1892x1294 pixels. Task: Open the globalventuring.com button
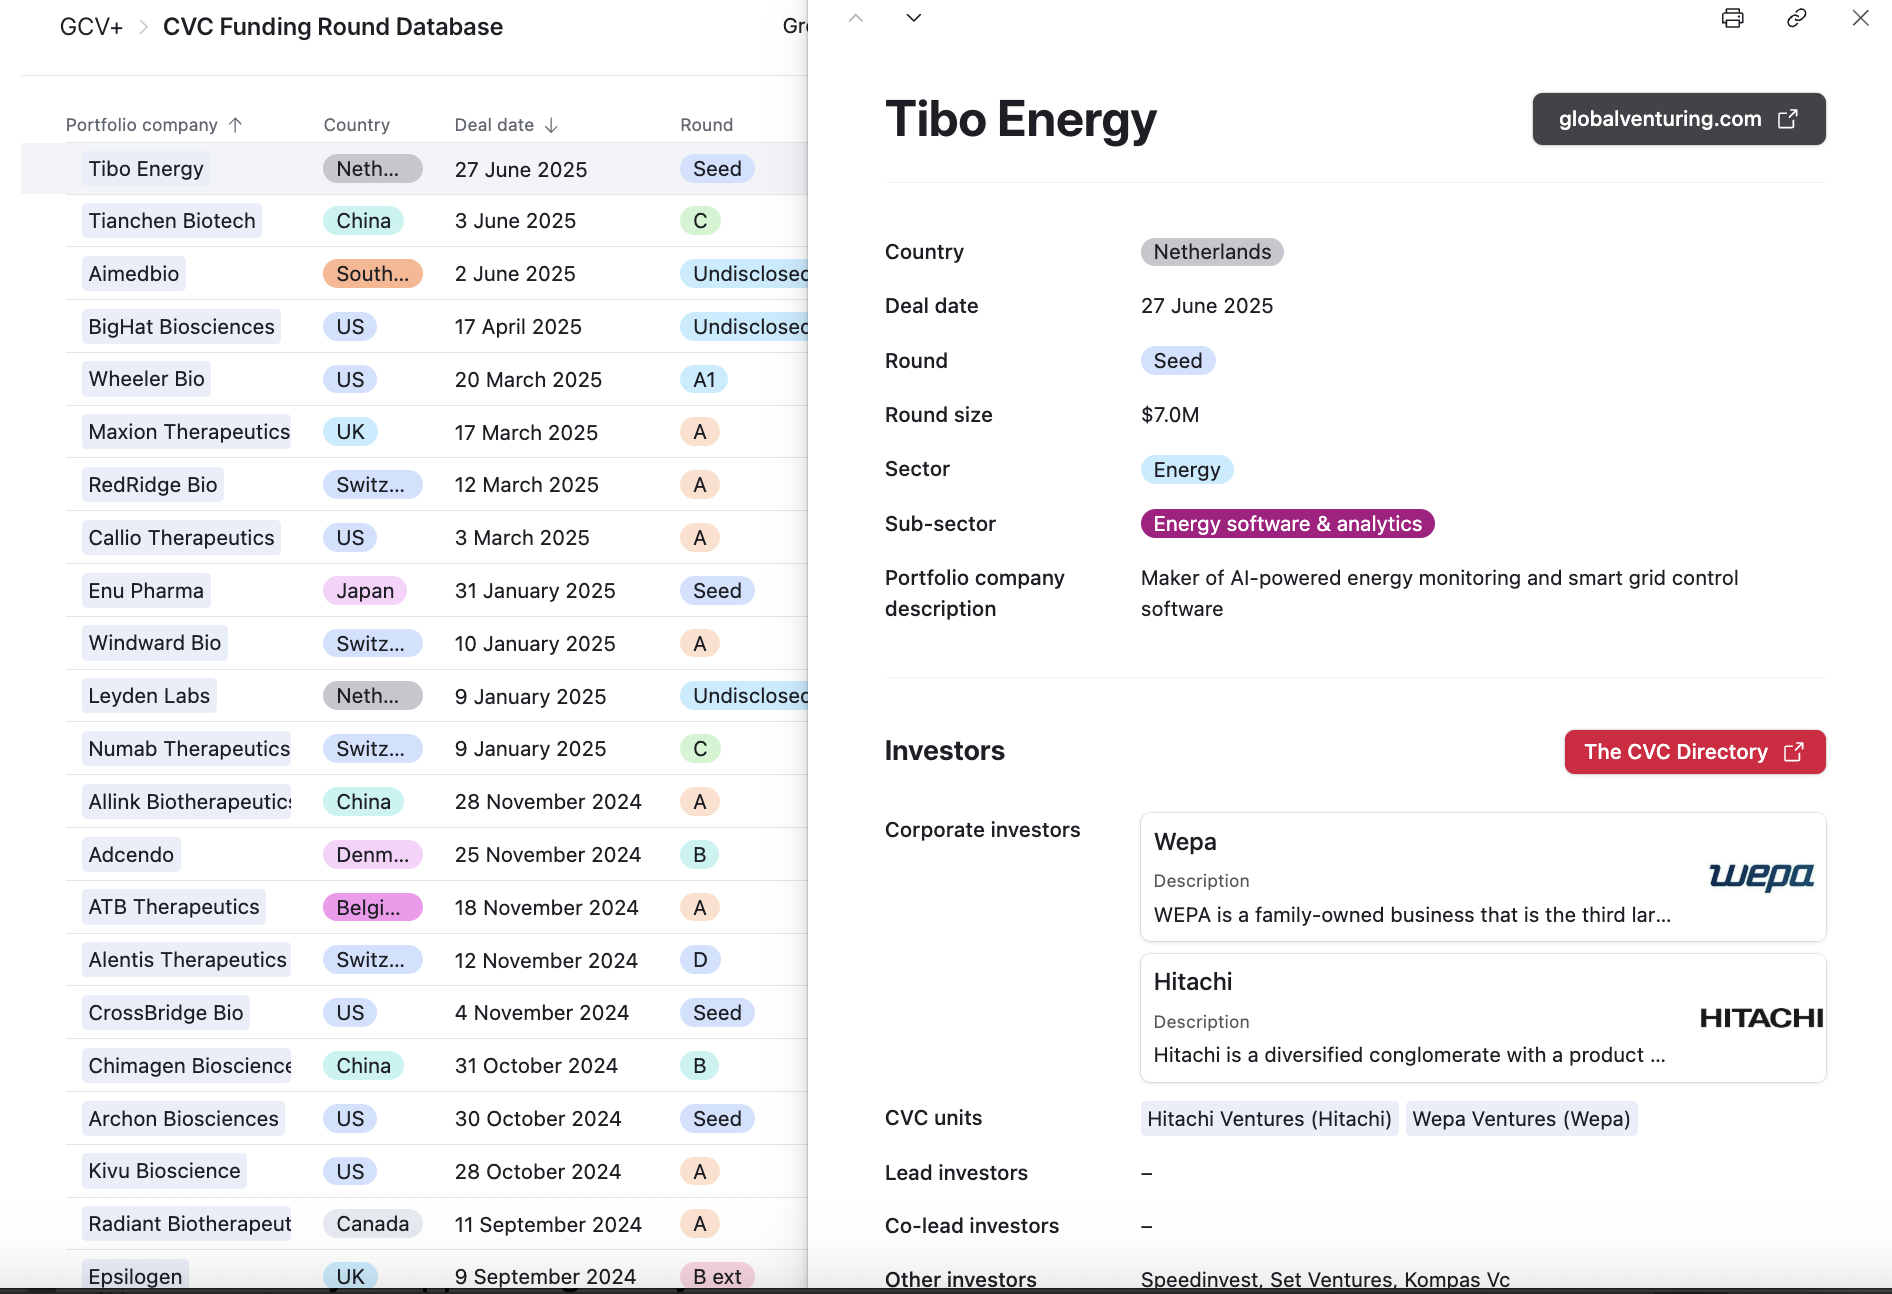point(1678,119)
